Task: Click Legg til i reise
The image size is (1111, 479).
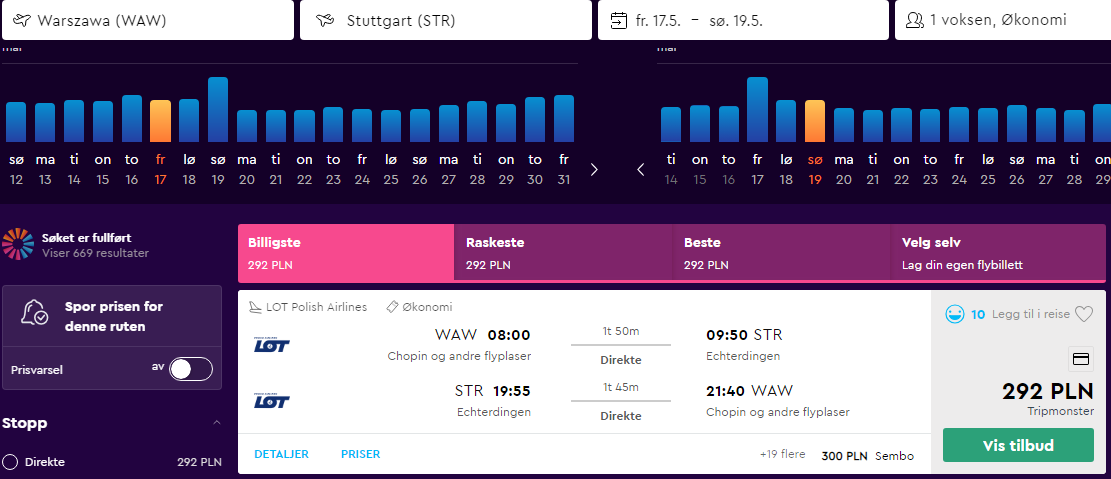Action: pos(1031,314)
